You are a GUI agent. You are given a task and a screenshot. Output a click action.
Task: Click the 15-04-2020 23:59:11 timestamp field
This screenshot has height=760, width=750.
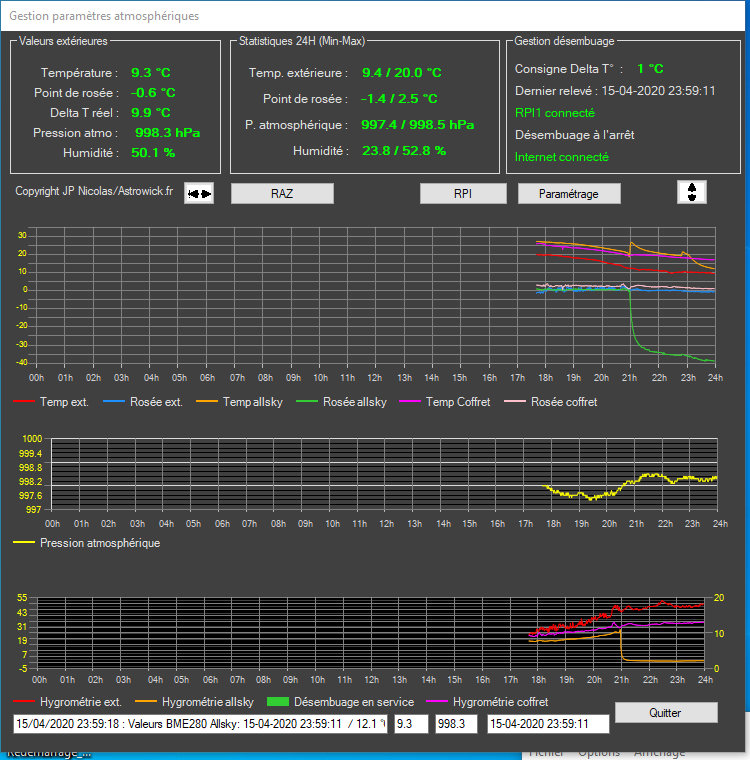pos(548,724)
